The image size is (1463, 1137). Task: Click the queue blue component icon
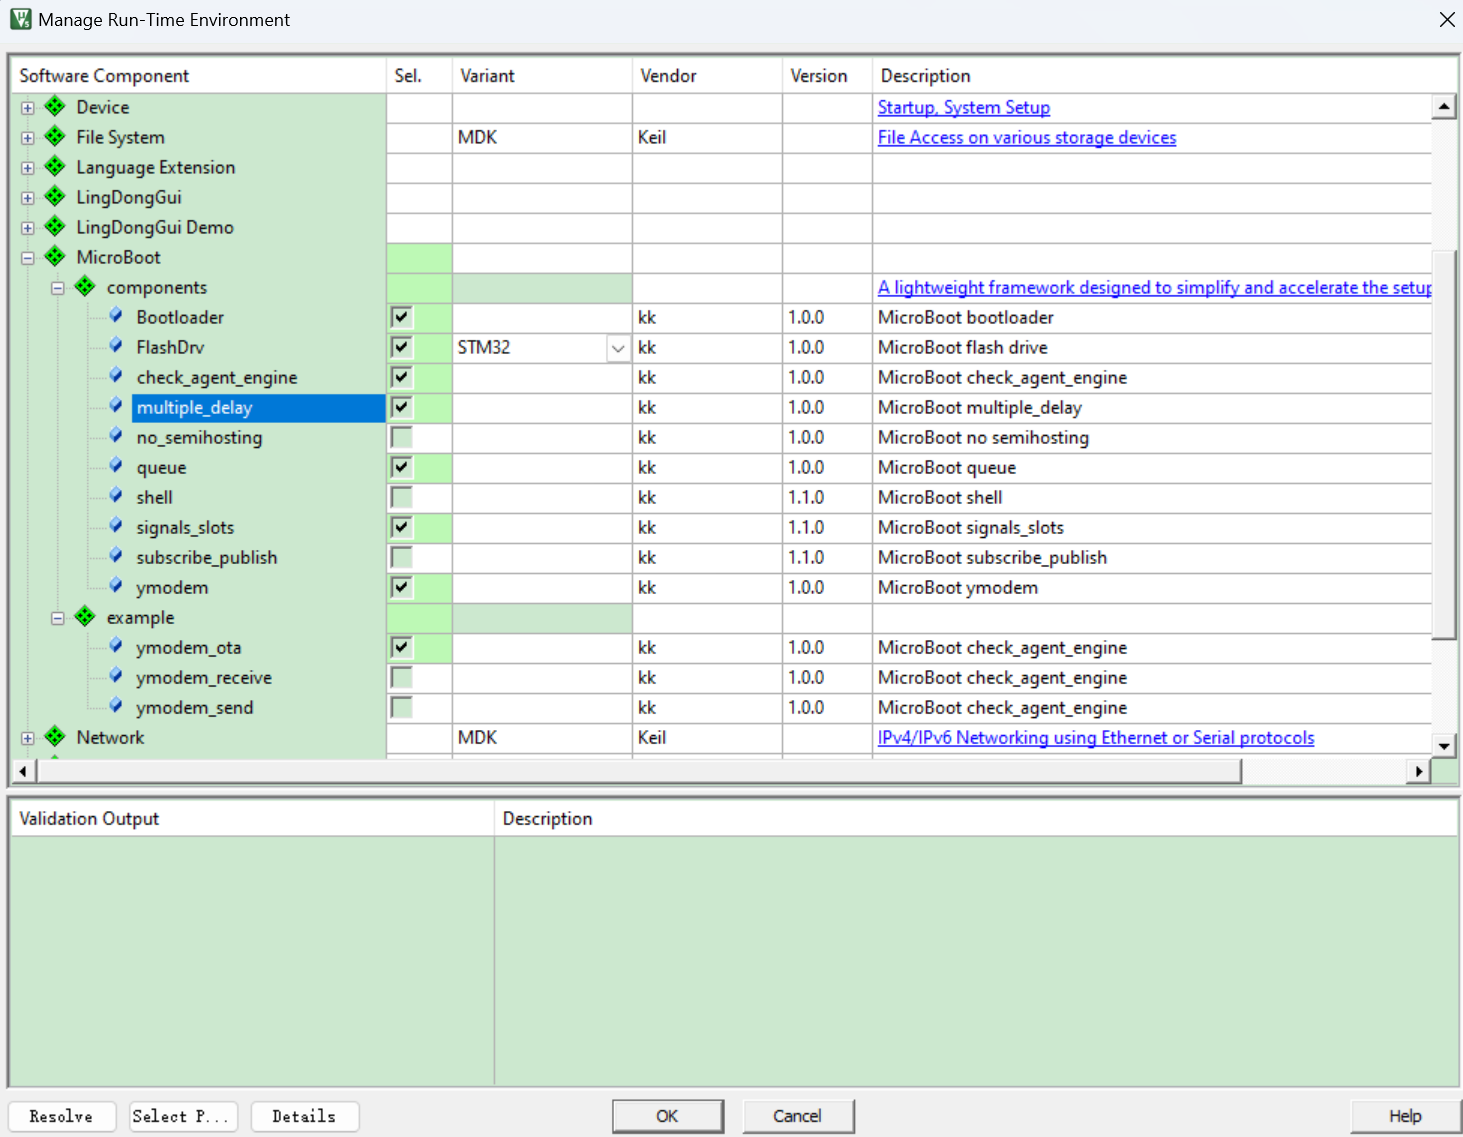(x=116, y=466)
